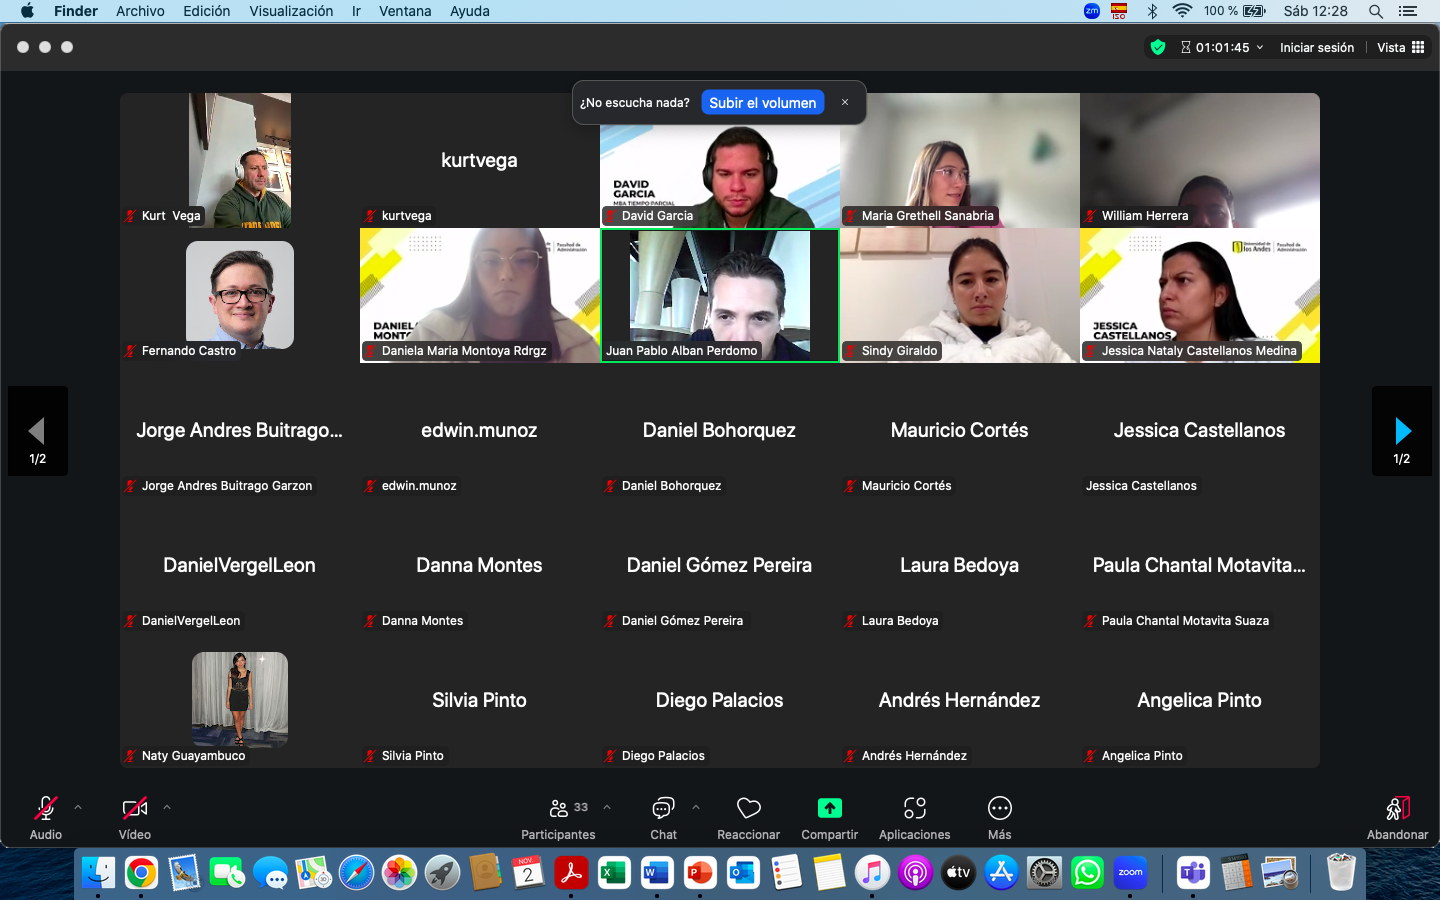Screen dimensions: 1440x900
Task: Open the Vista layout menu
Action: coord(1401,47)
